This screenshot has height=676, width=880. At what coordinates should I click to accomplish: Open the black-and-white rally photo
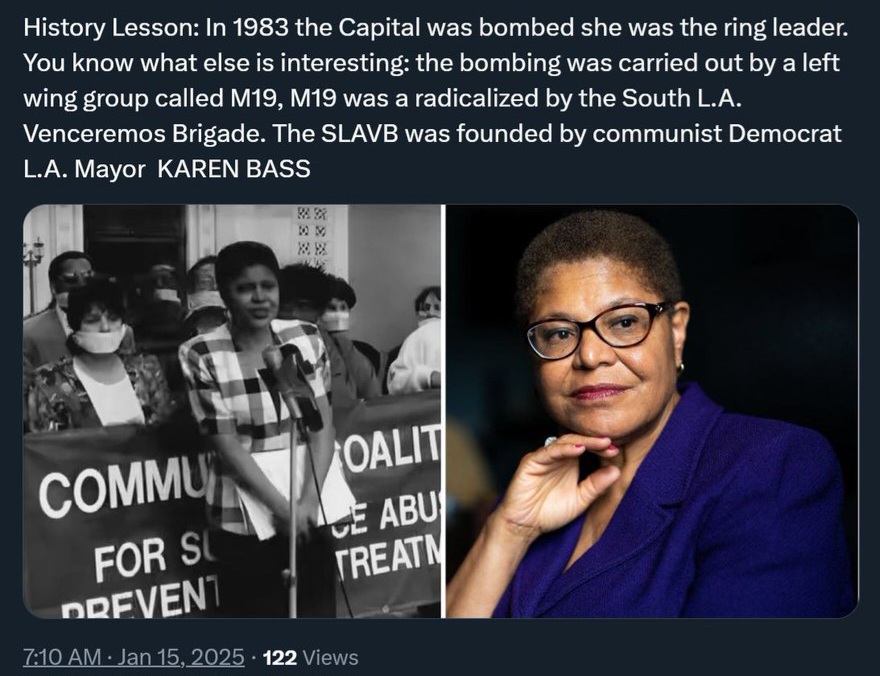(x=232, y=411)
